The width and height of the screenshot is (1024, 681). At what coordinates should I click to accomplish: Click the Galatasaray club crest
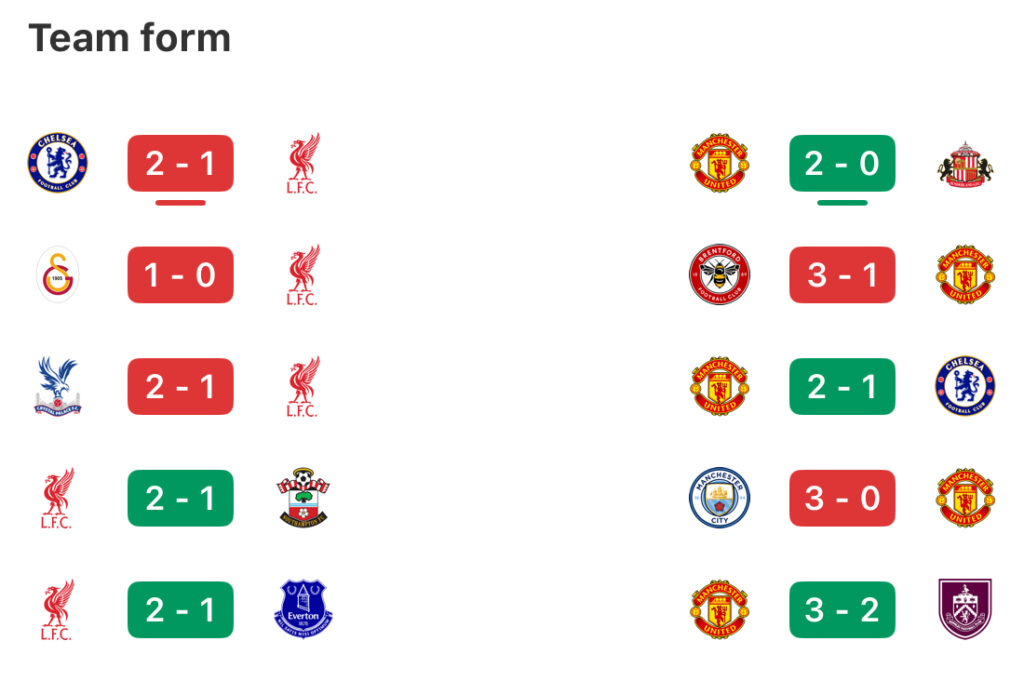coord(57,274)
